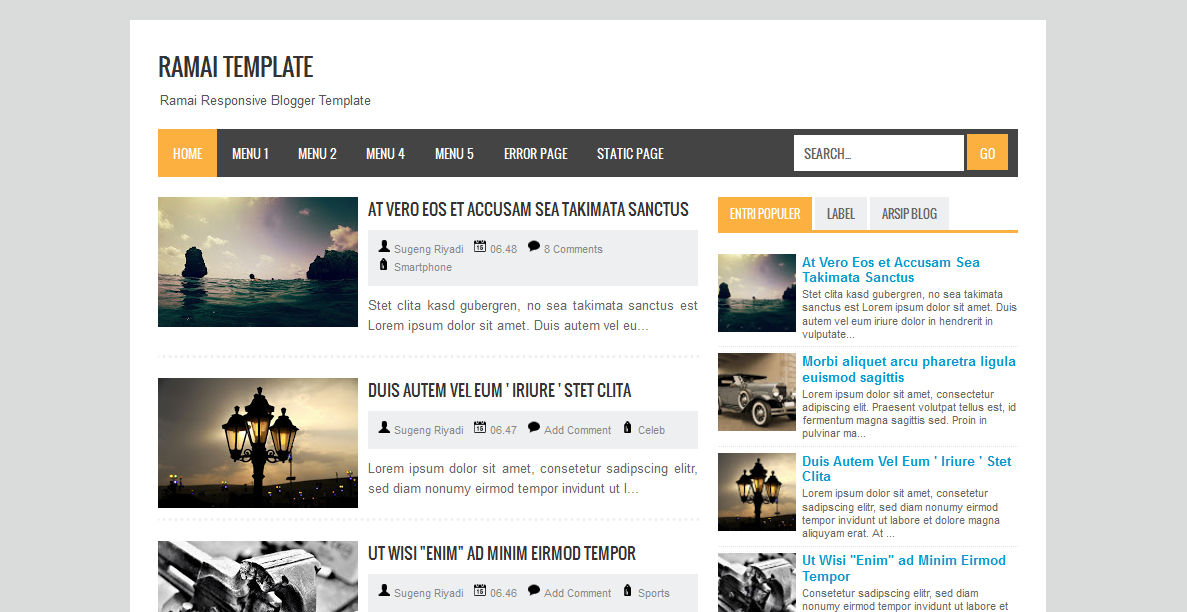This screenshot has height=612, width=1187.
Task: Click sidebar black-and-white machinery thumbnail
Action: [x=756, y=582]
